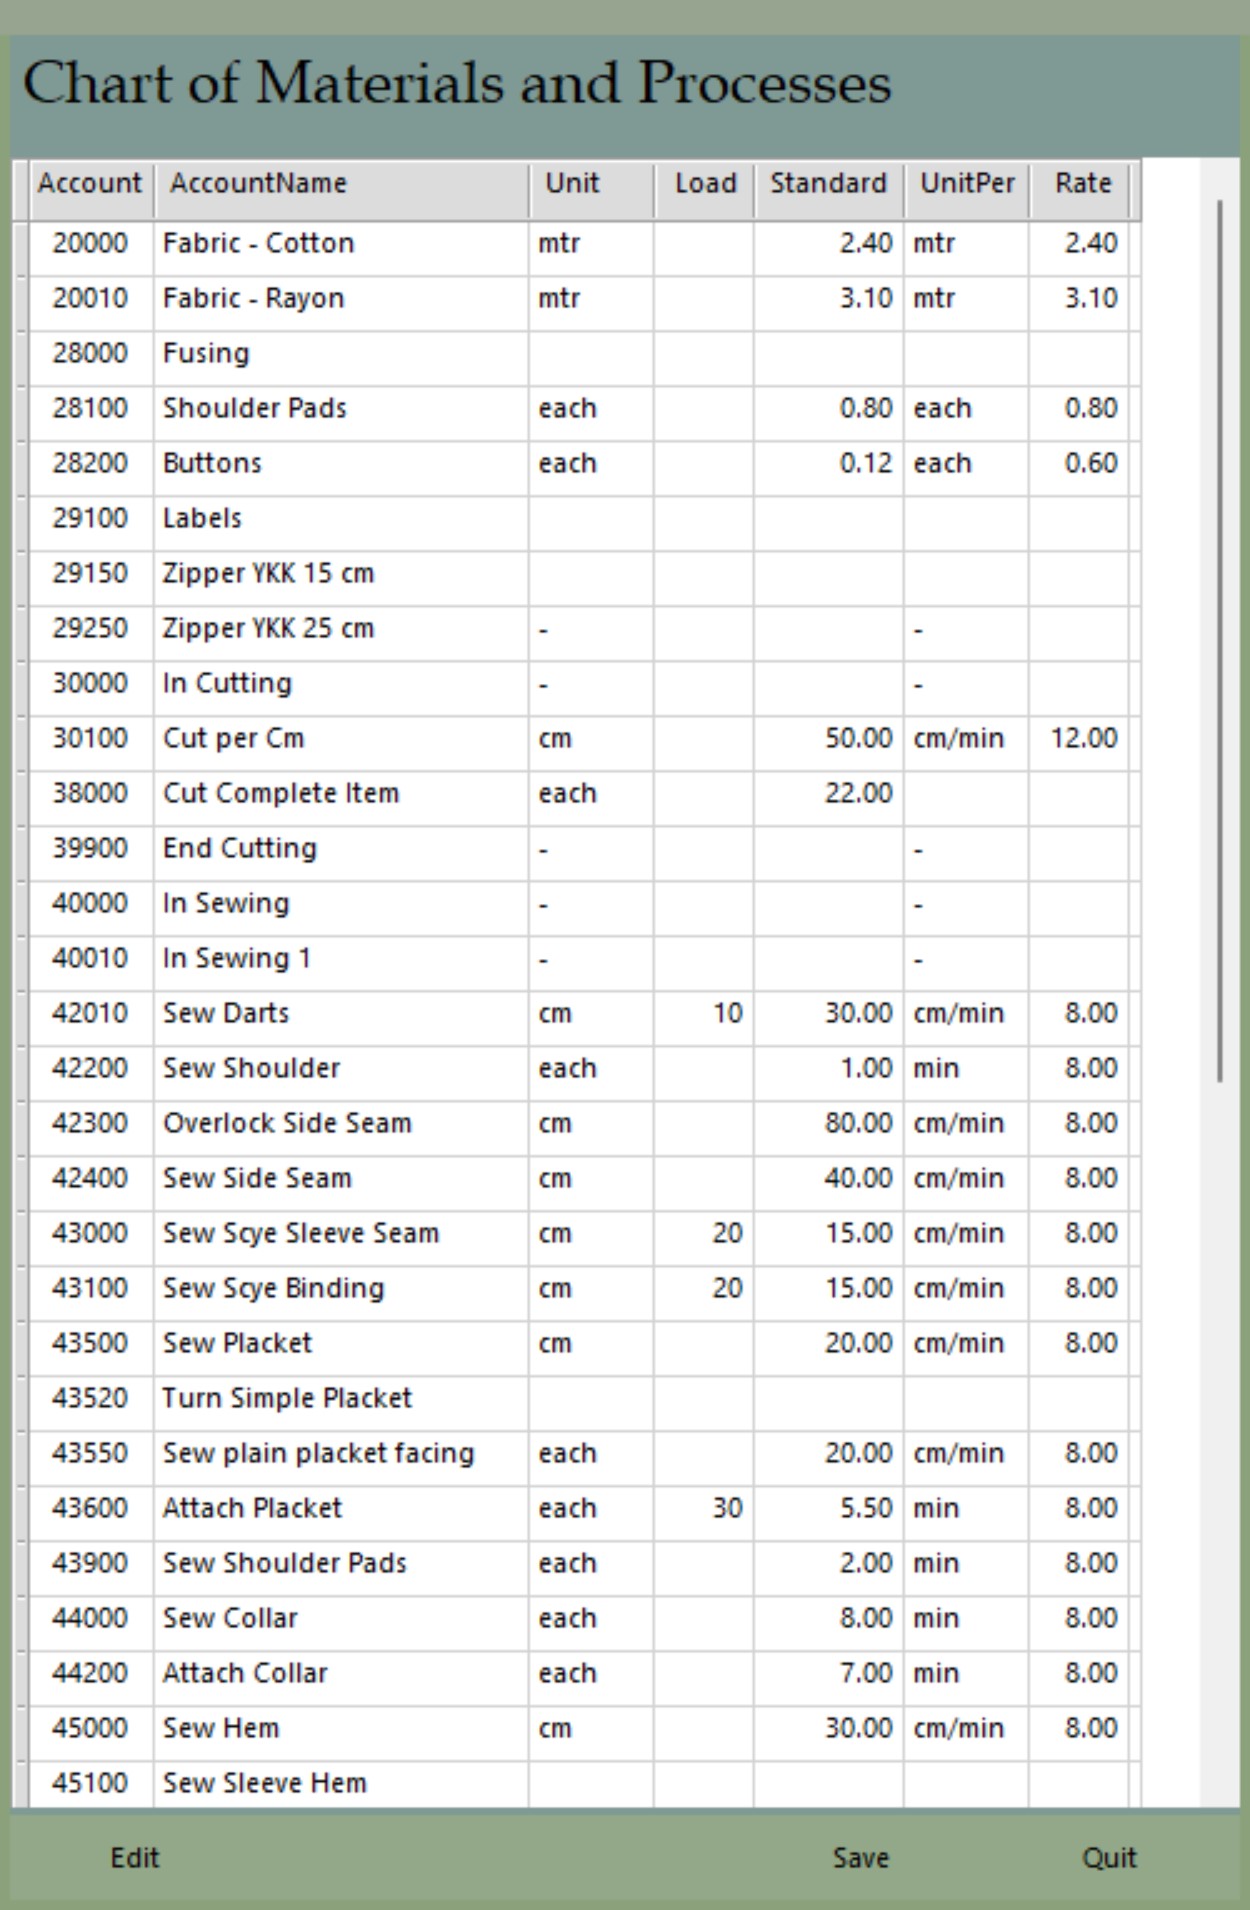Click the Rate column header
Viewport: 1250px width, 1910px height.
point(1082,184)
